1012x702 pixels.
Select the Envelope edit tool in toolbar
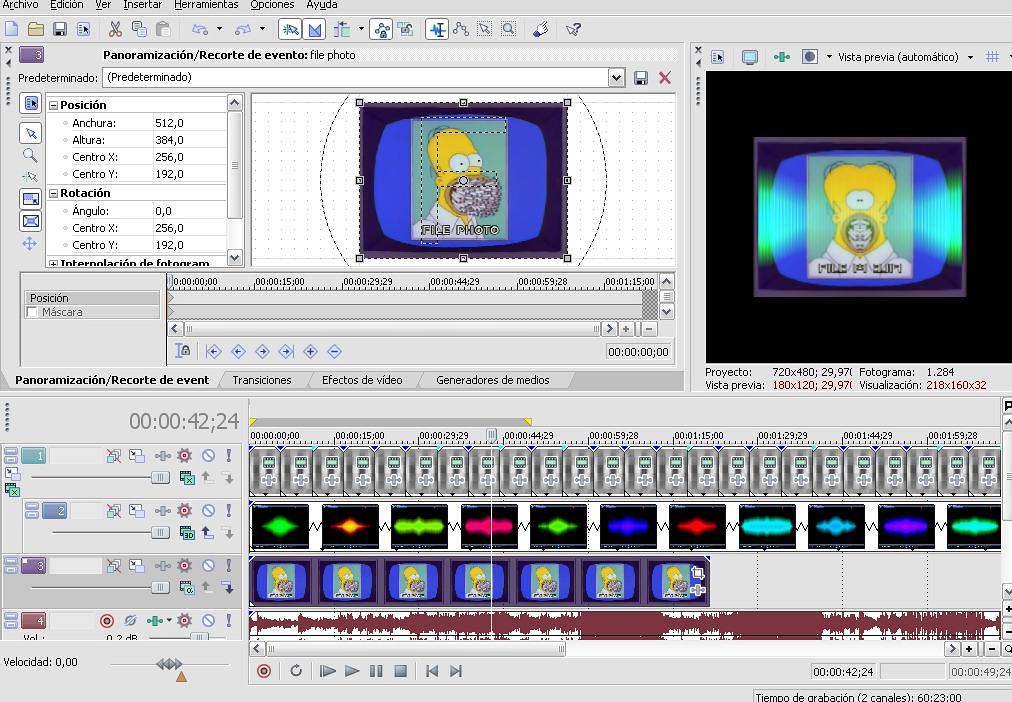461,29
